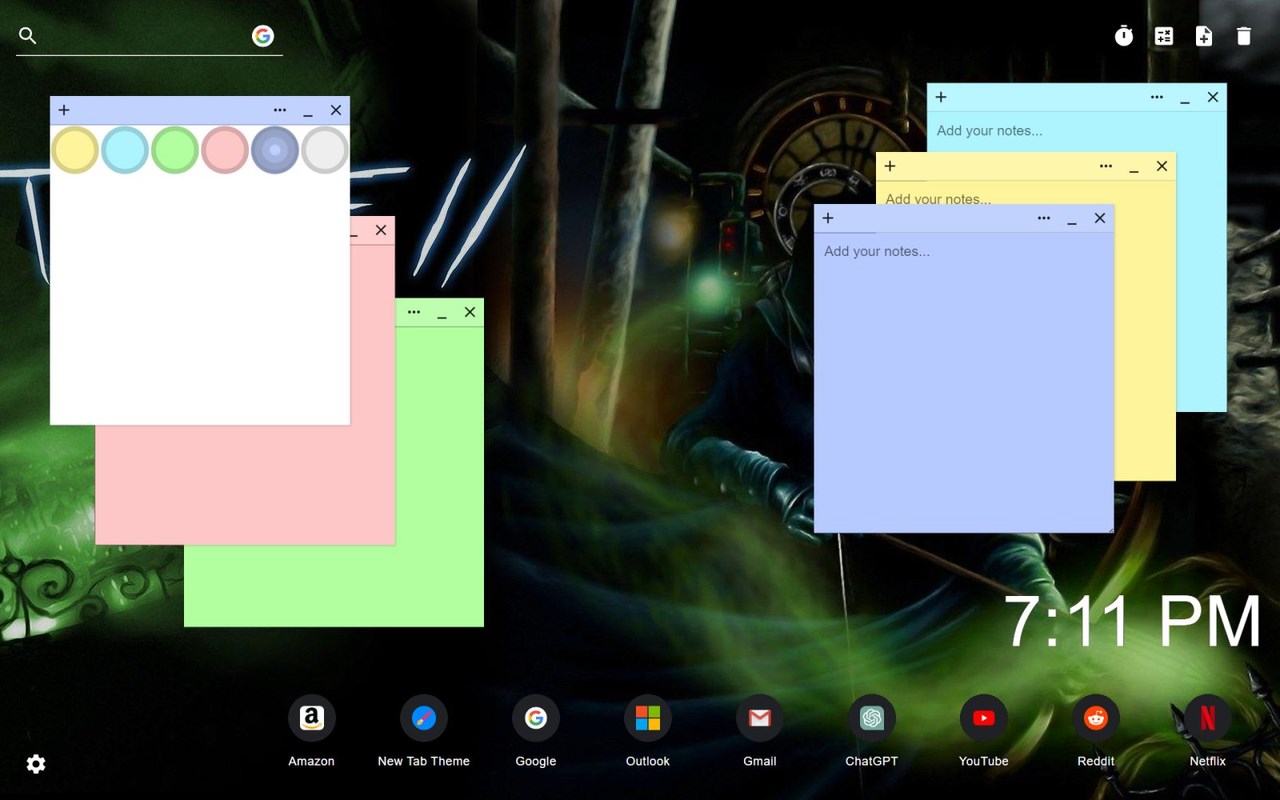Close the pink sticky note
This screenshot has height=800, width=1280.
[x=381, y=230]
